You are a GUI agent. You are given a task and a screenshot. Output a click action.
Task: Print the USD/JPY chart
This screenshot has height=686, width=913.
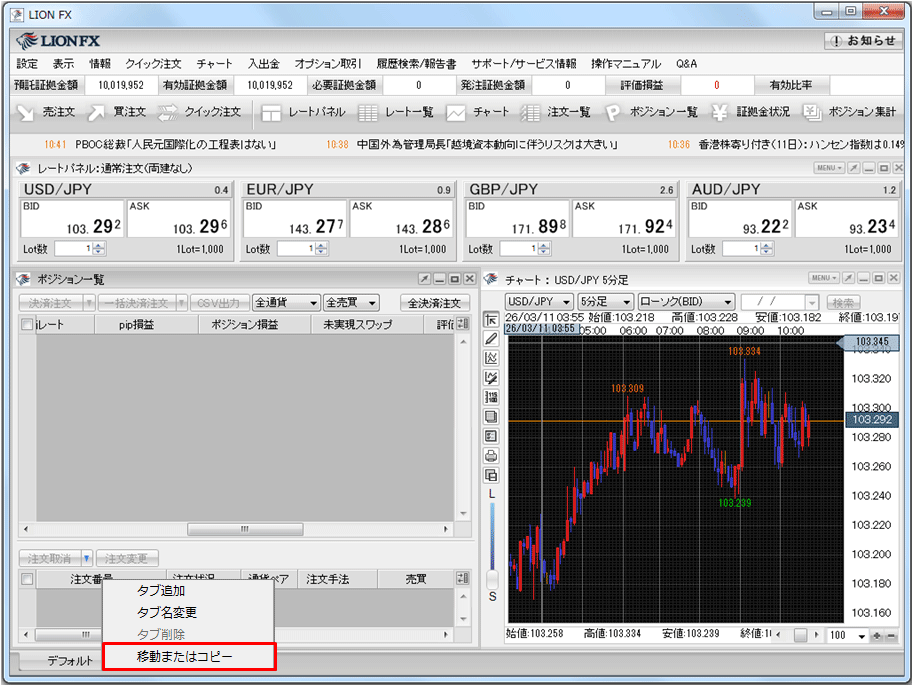(x=491, y=456)
